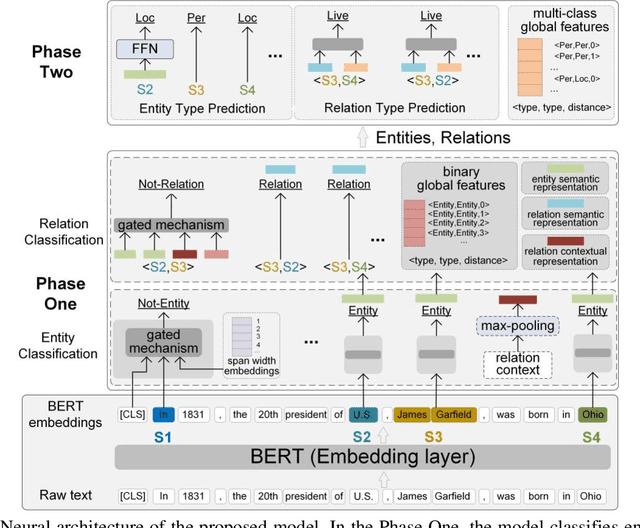This screenshot has width=640, height=528.
Task: Select the orange multi-class global features block
Action: point(530,66)
